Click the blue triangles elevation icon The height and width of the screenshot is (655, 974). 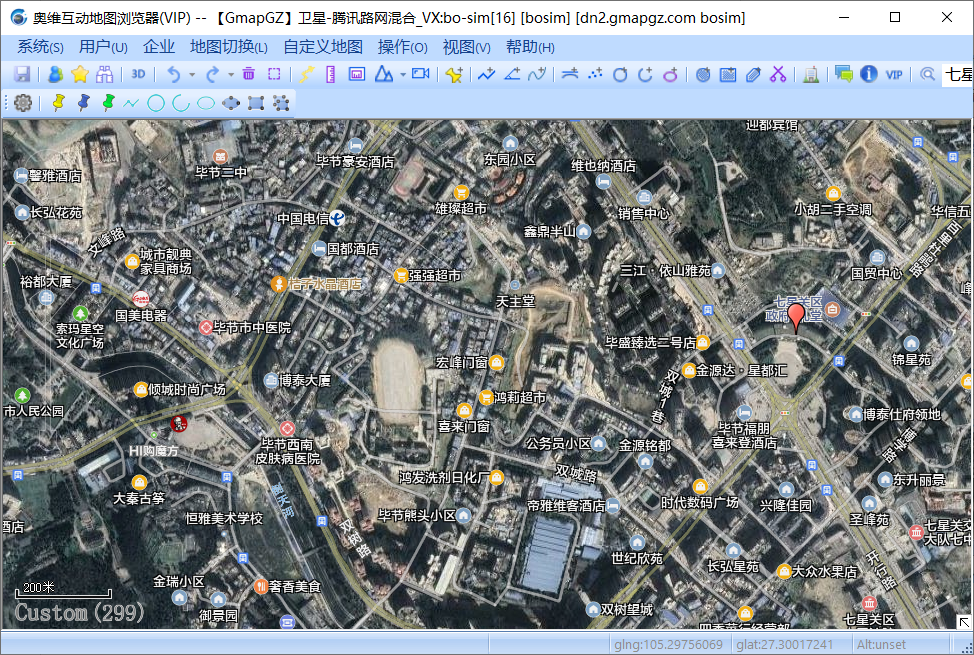coord(384,75)
